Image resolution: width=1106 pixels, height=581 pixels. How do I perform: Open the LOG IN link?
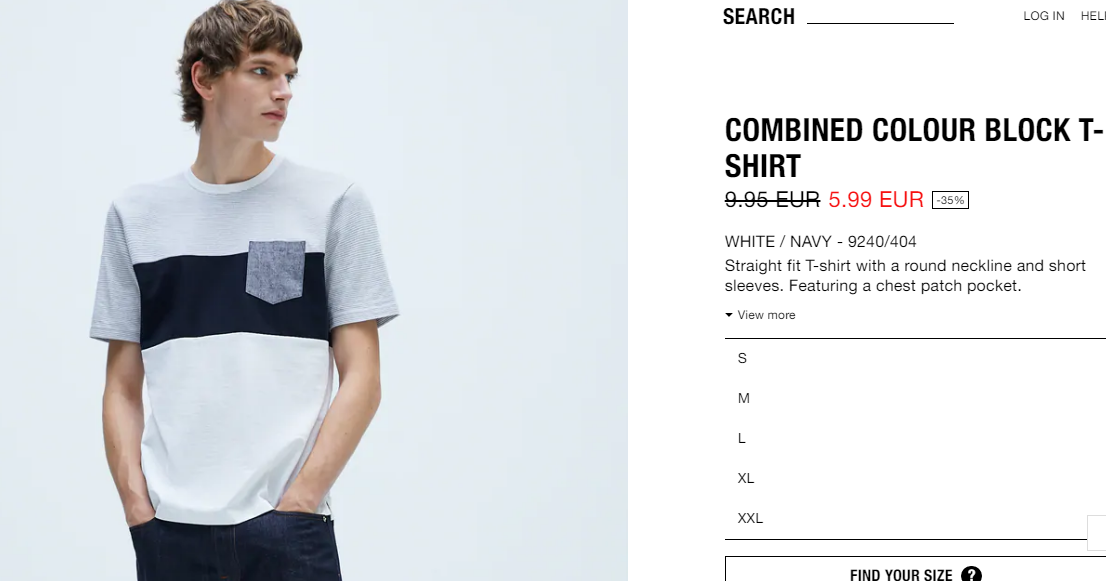[x=1044, y=16]
